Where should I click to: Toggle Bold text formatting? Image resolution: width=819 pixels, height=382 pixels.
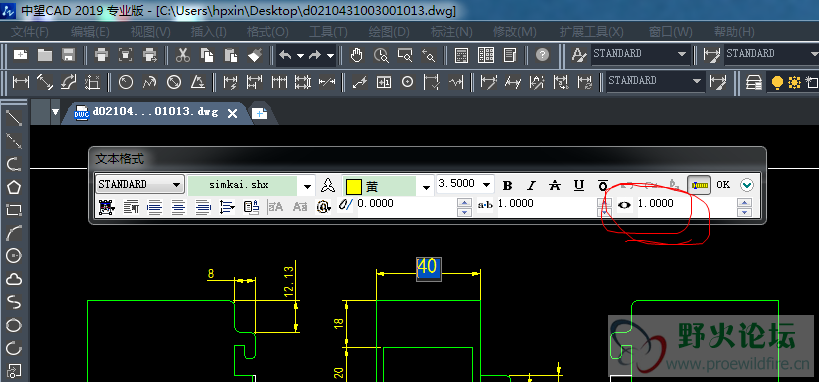507,186
